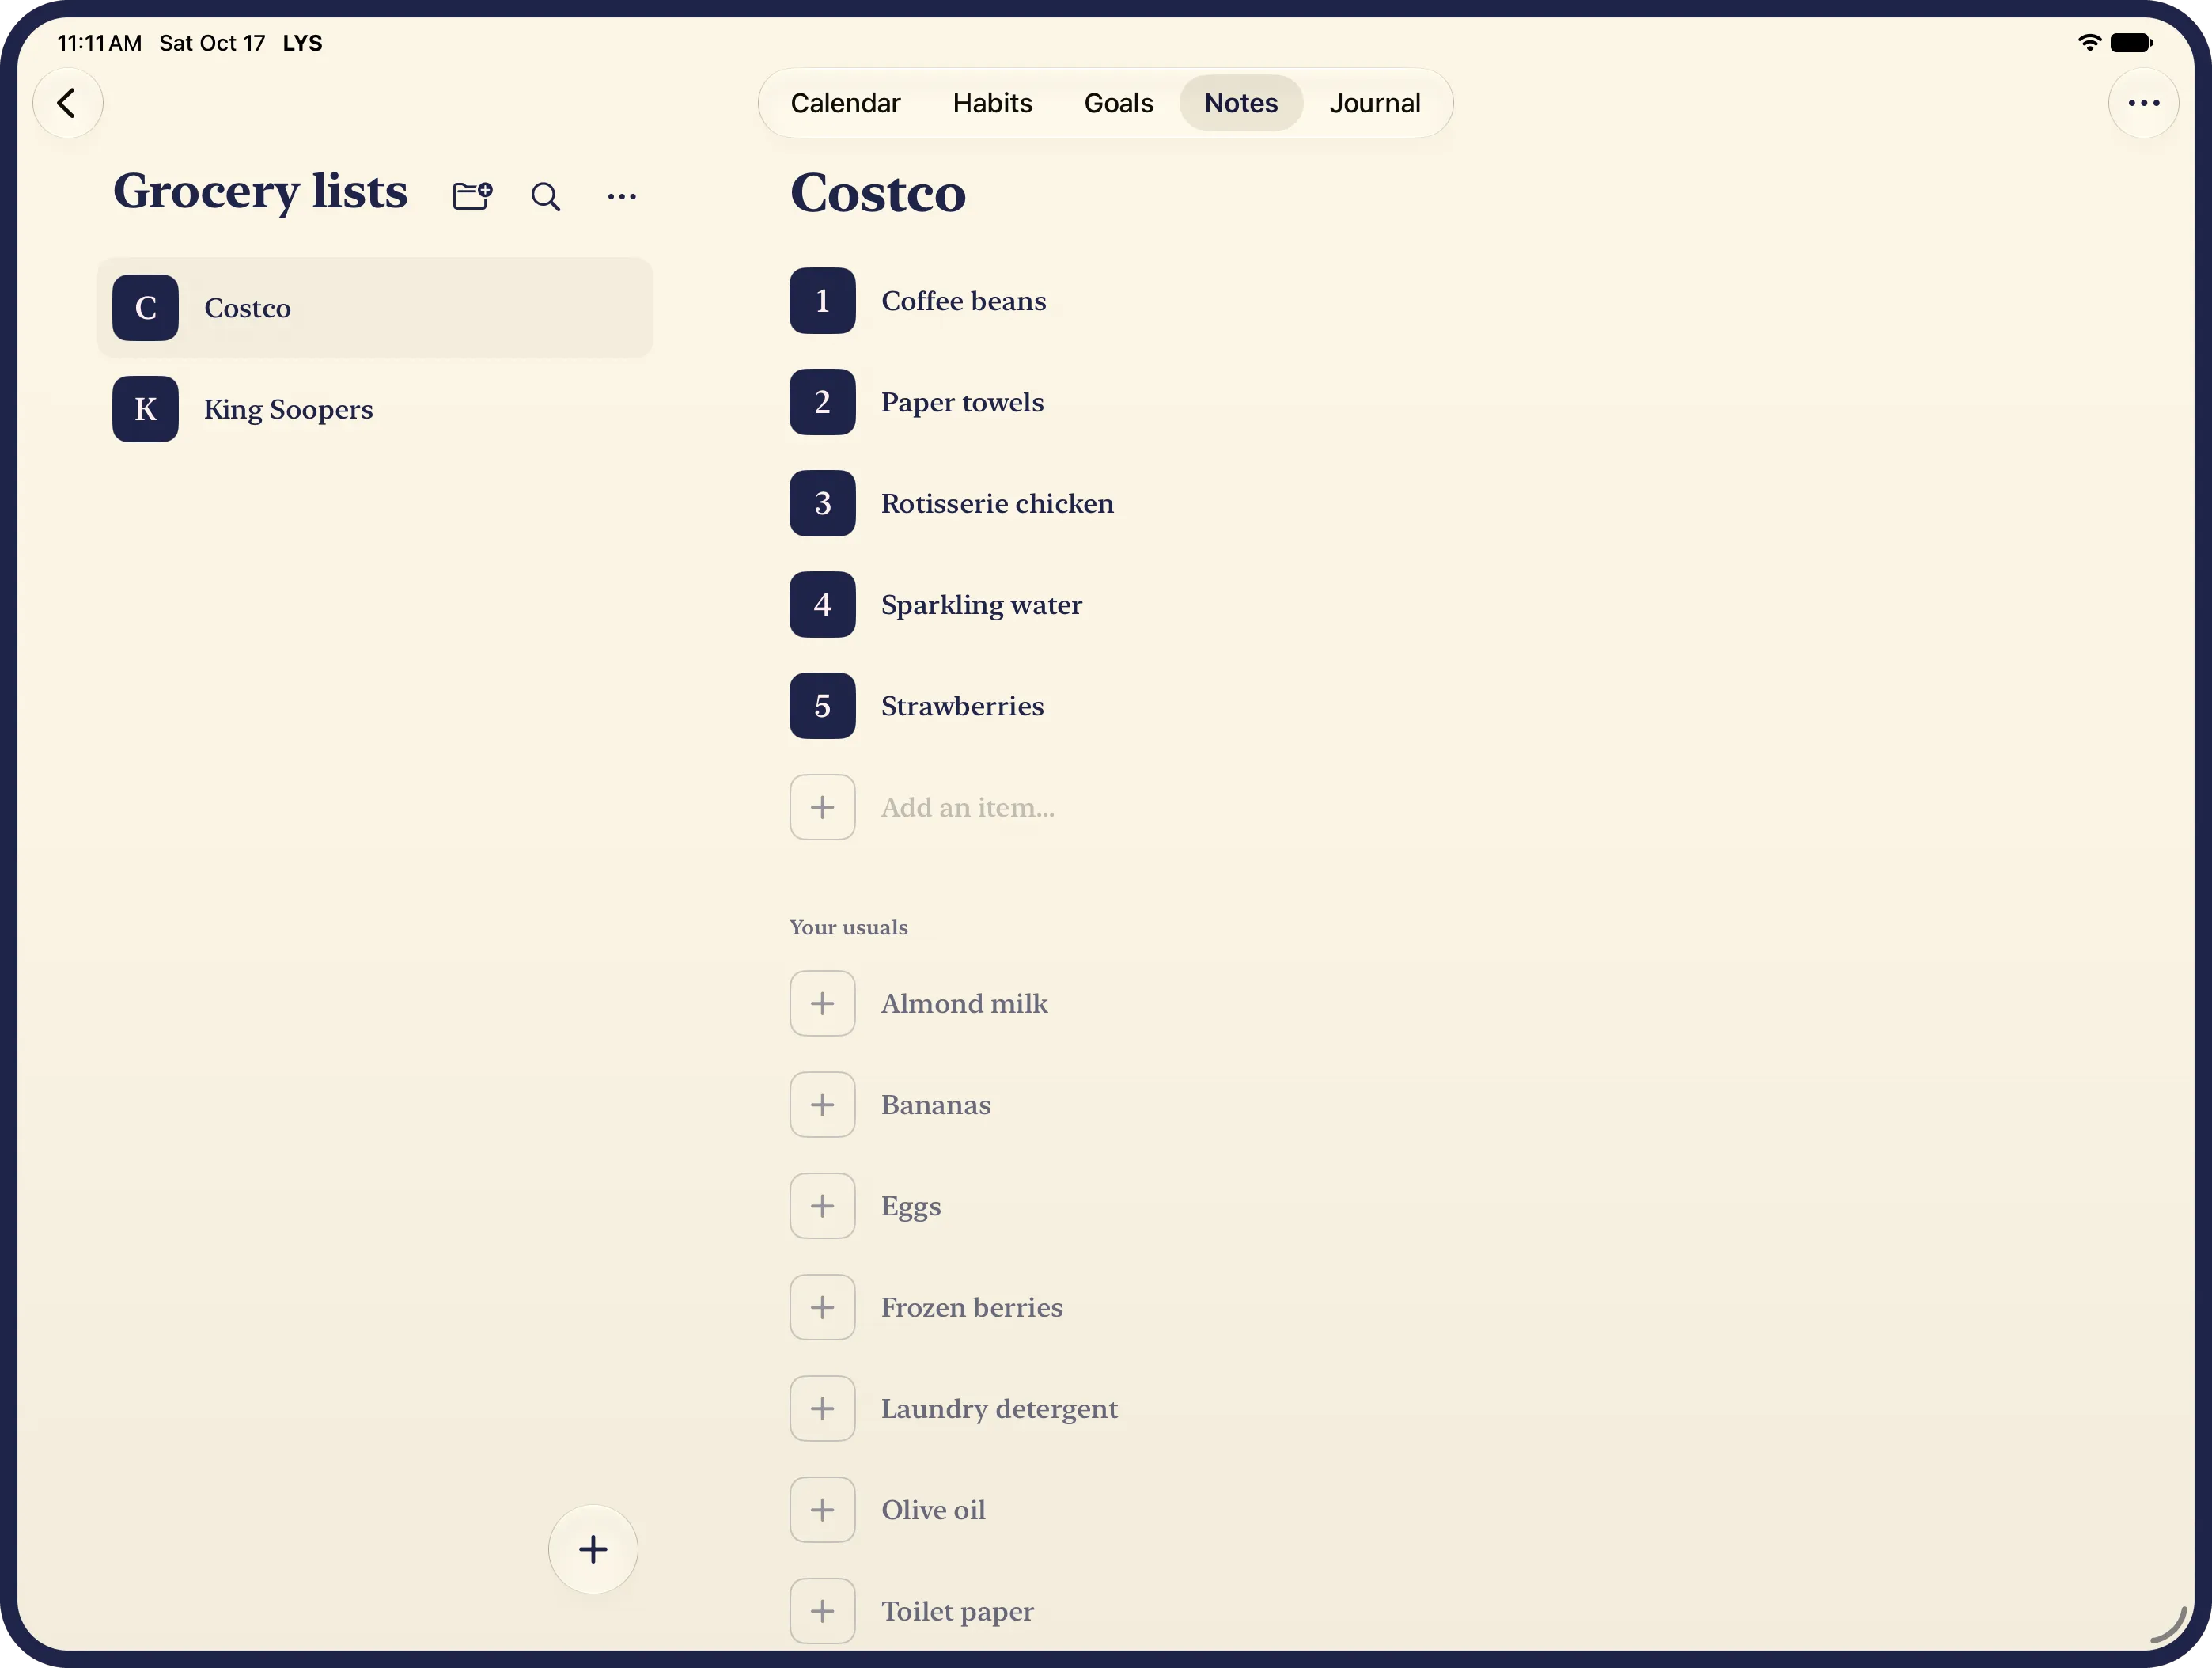The height and width of the screenshot is (1668, 2212).
Task: Open the Goals tab
Action: [1118, 103]
